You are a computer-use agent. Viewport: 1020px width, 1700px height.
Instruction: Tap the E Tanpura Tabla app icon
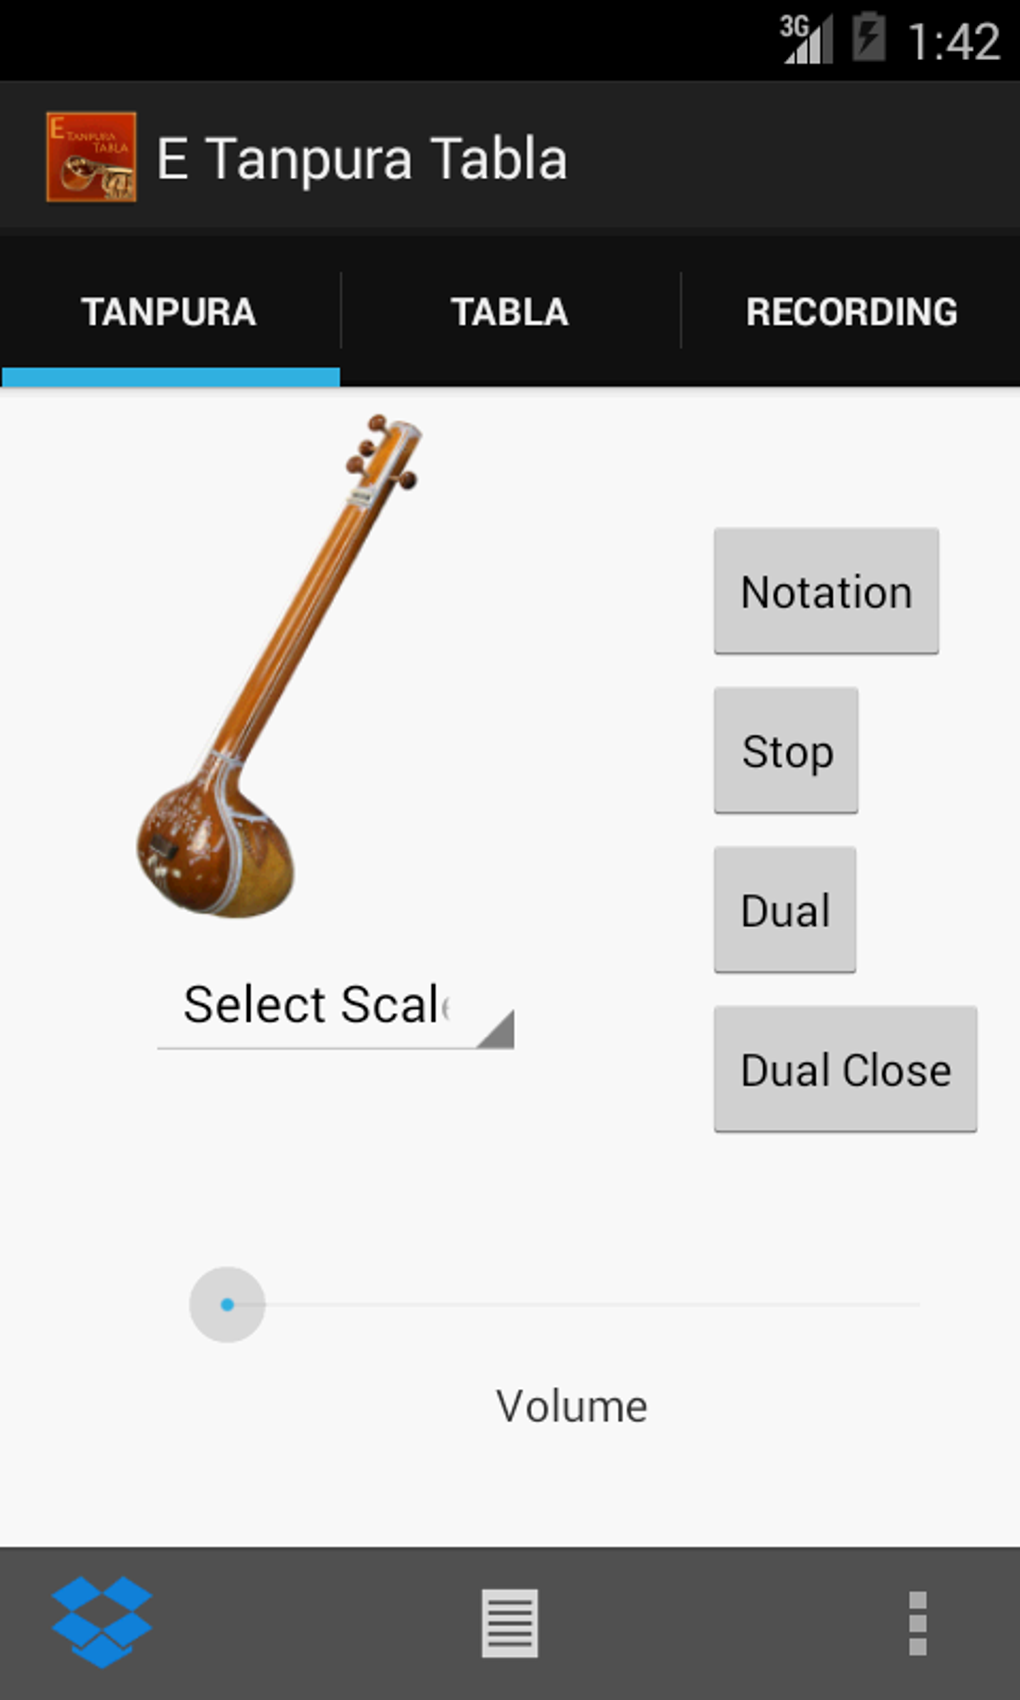coord(91,157)
